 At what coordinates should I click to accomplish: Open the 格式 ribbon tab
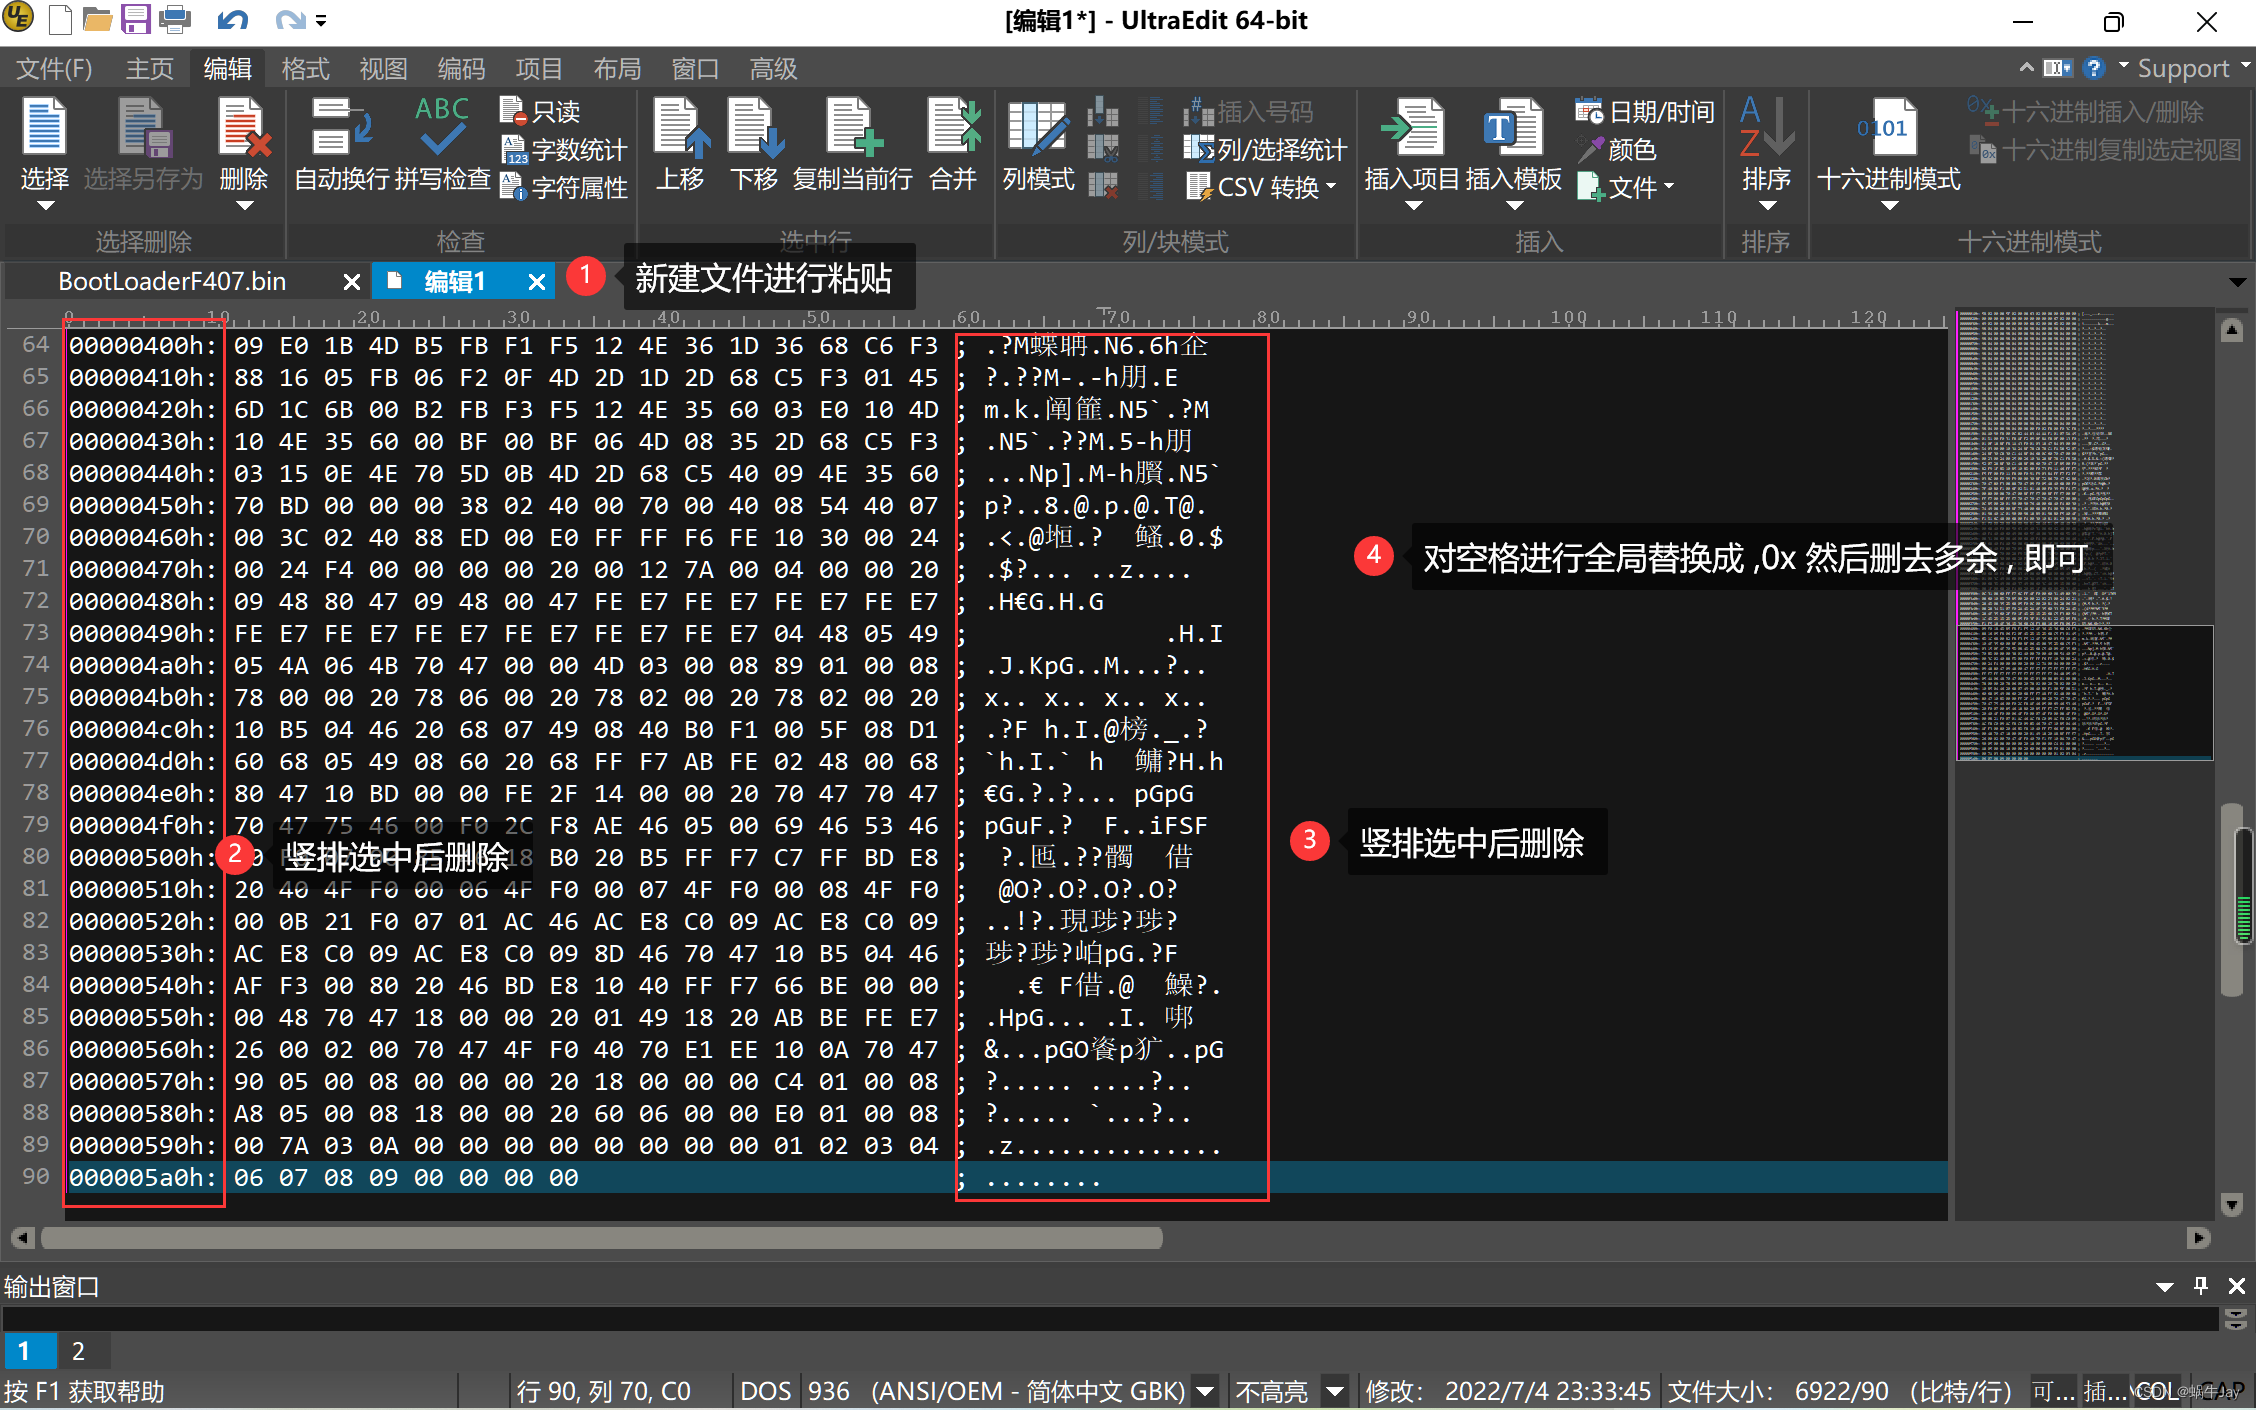(x=305, y=69)
